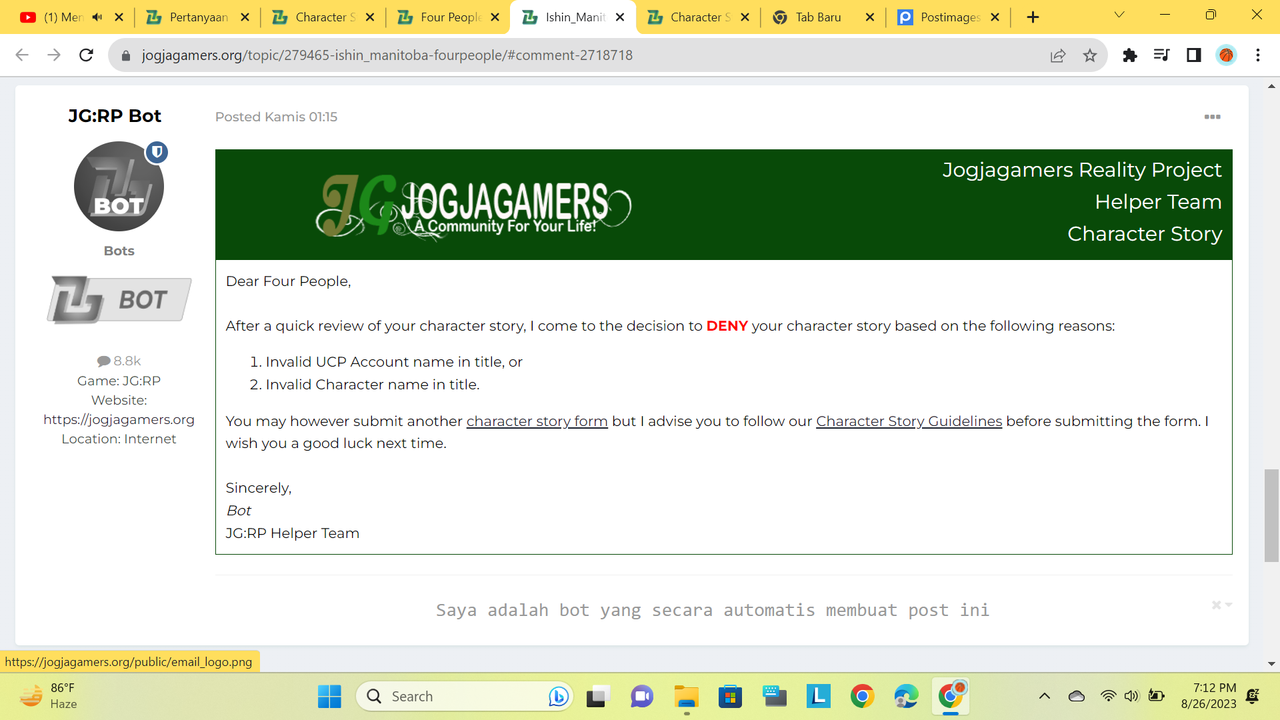Open media control button in toolbar
1280x720 pixels.
(1162, 56)
